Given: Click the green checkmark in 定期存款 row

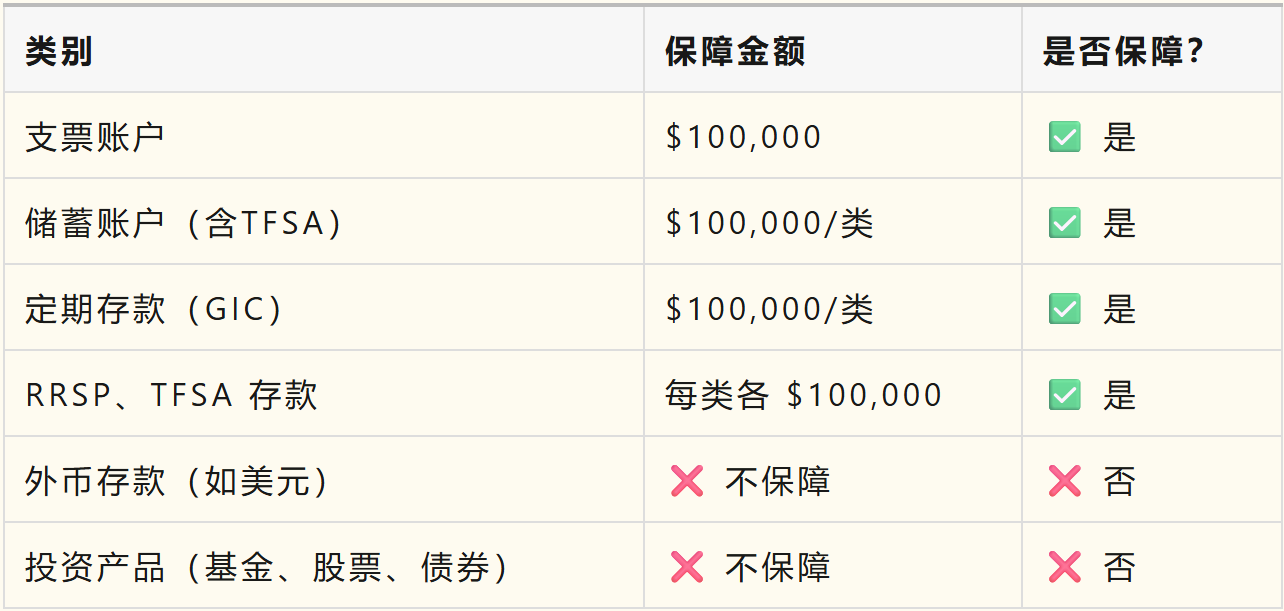Looking at the screenshot, I should coord(1064,309).
